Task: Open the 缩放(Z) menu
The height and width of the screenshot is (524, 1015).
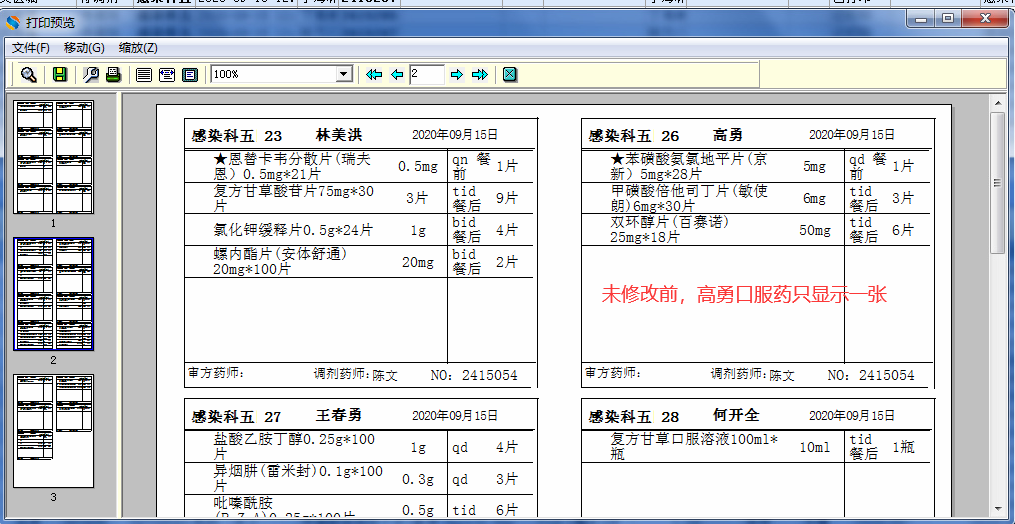Action: click(x=138, y=47)
